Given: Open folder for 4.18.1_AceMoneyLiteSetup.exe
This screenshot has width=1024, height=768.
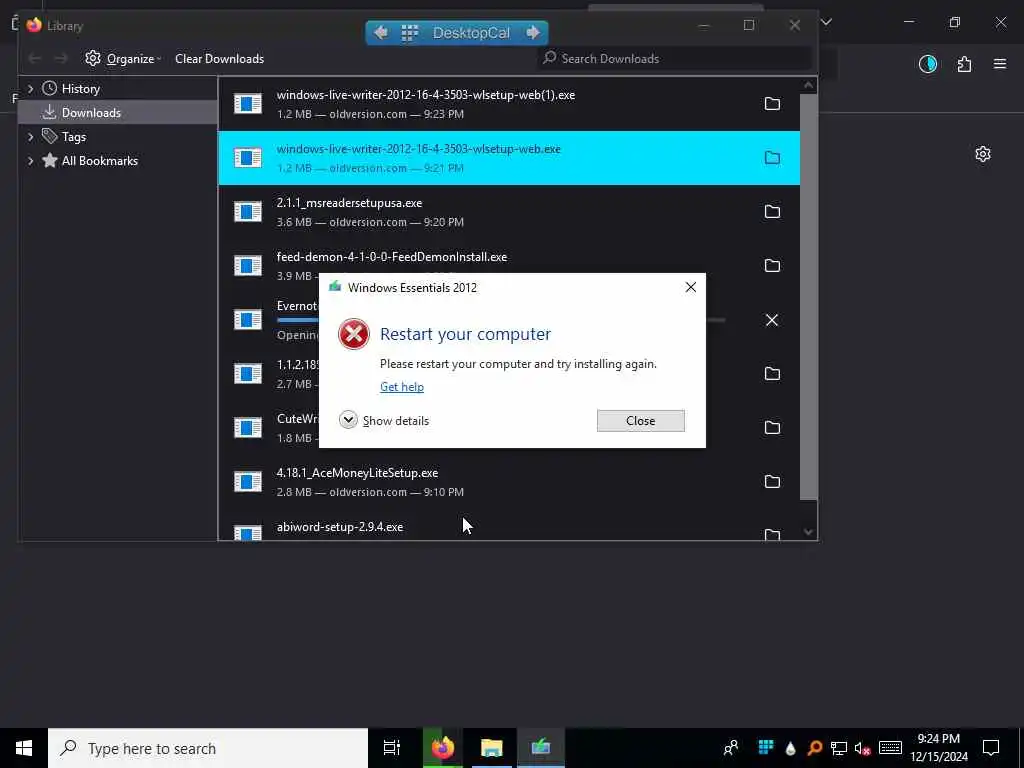Looking at the screenshot, I should coord(772,482).
